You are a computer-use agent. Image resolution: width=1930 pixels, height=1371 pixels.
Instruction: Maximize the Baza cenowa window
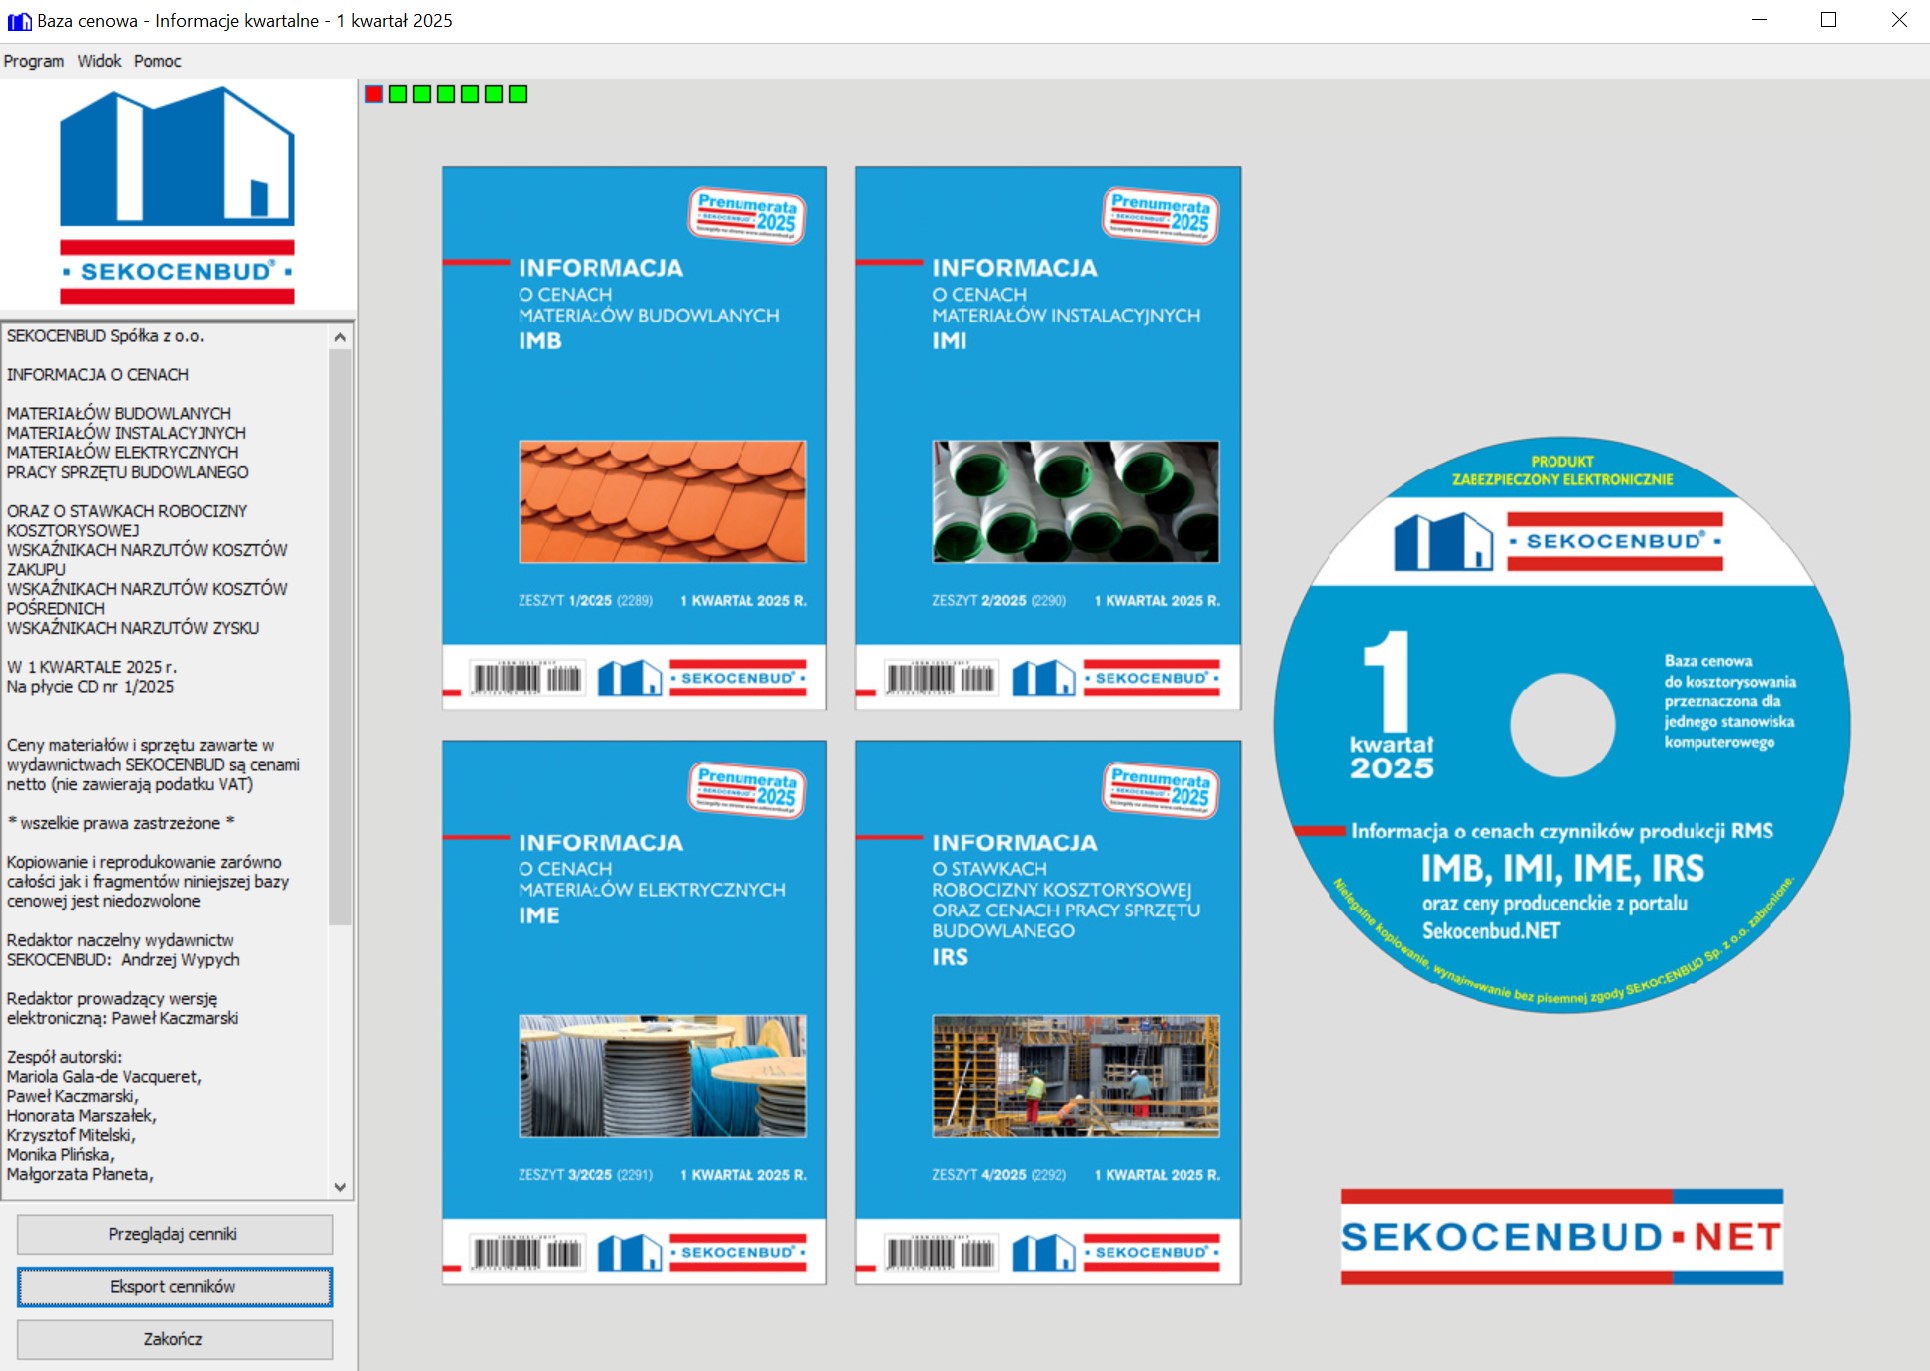[x=1828, y=20]
